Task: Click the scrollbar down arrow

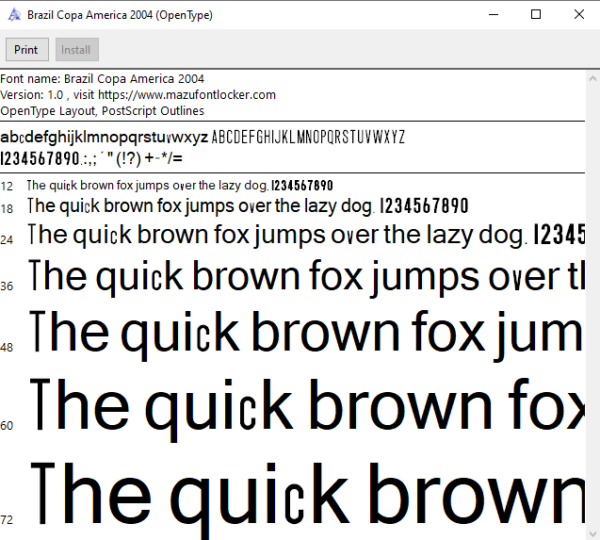Action: tap(593, 533)
